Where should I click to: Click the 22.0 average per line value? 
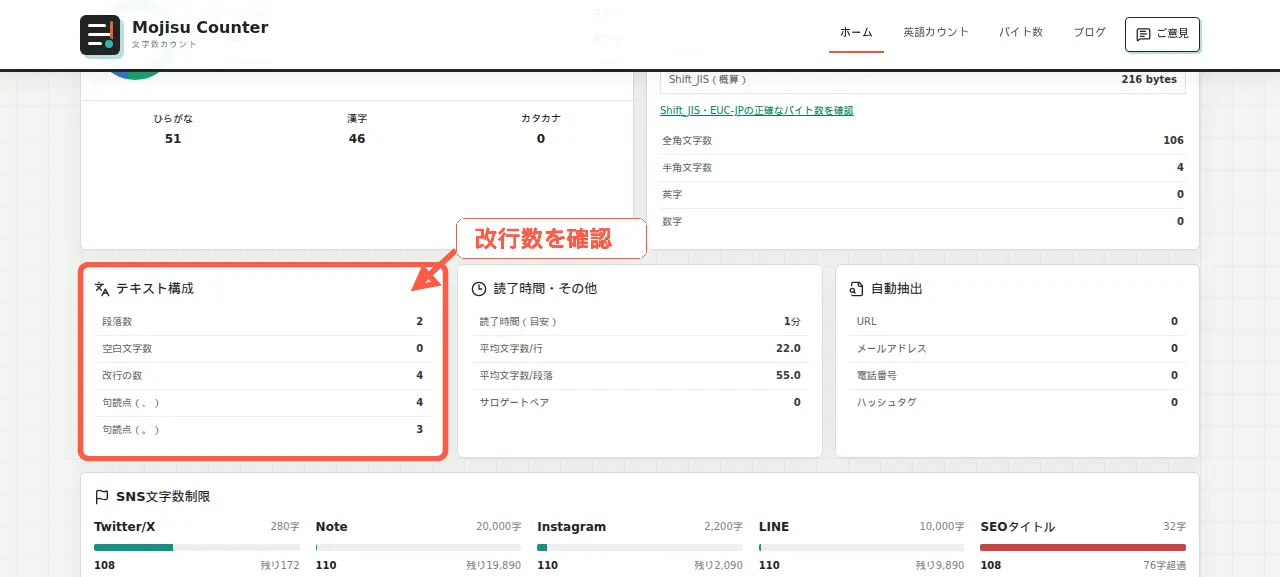click(x=789, y=348)
